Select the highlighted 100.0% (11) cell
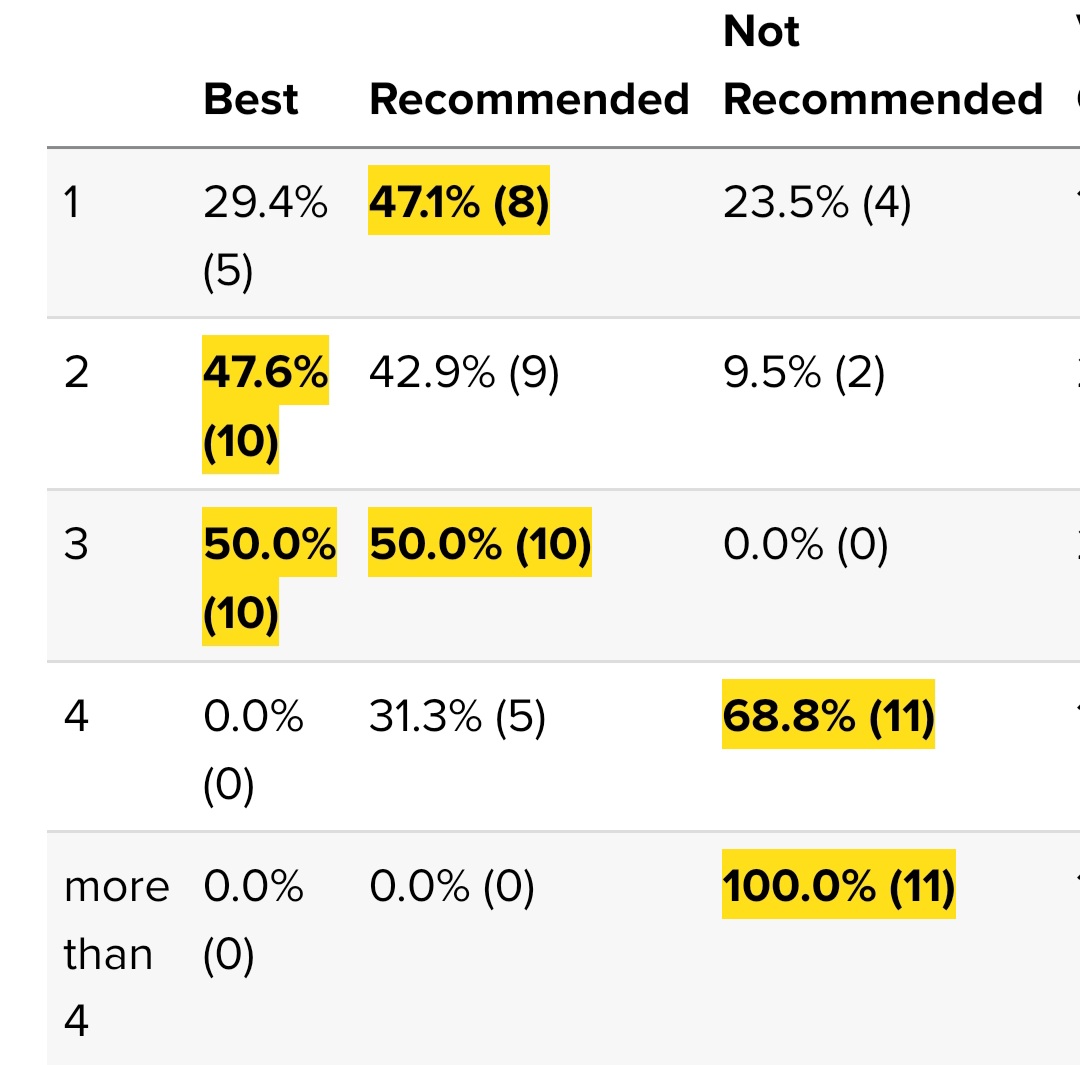Image resolution: width=1080 pixels, height=1065 pixels. pos(839,885)
